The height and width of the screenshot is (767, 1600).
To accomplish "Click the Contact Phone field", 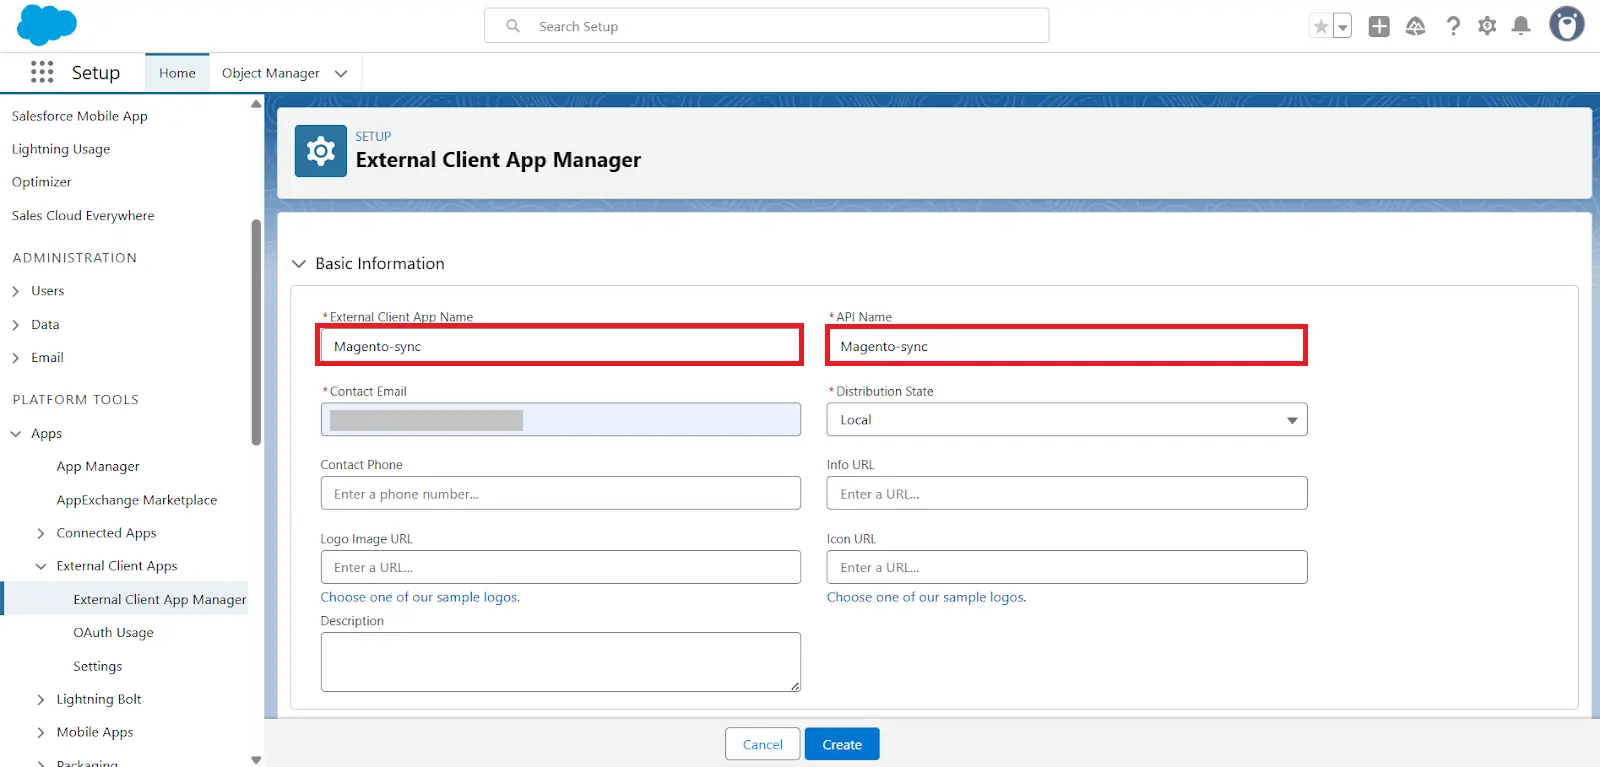I will pyautogui.click(x=560, y=493).
